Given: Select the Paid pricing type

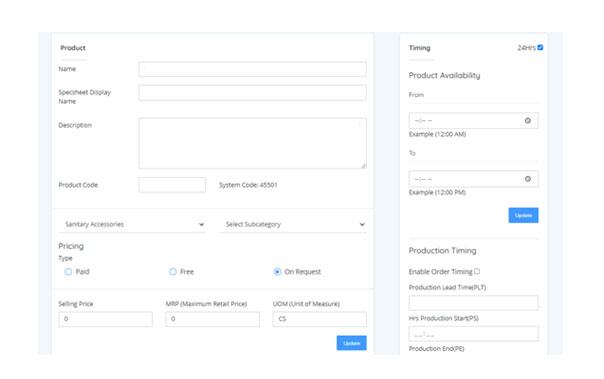Looking at the screenshot, I should pos(68,272).
